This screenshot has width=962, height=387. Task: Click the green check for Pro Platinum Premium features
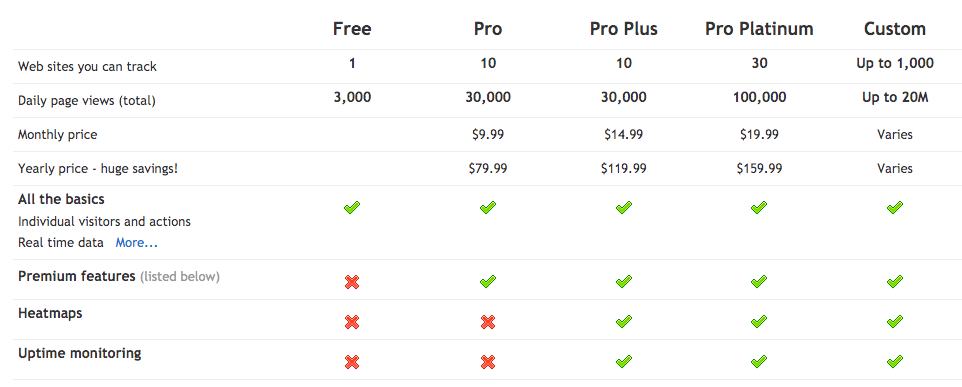click(759, 282)
